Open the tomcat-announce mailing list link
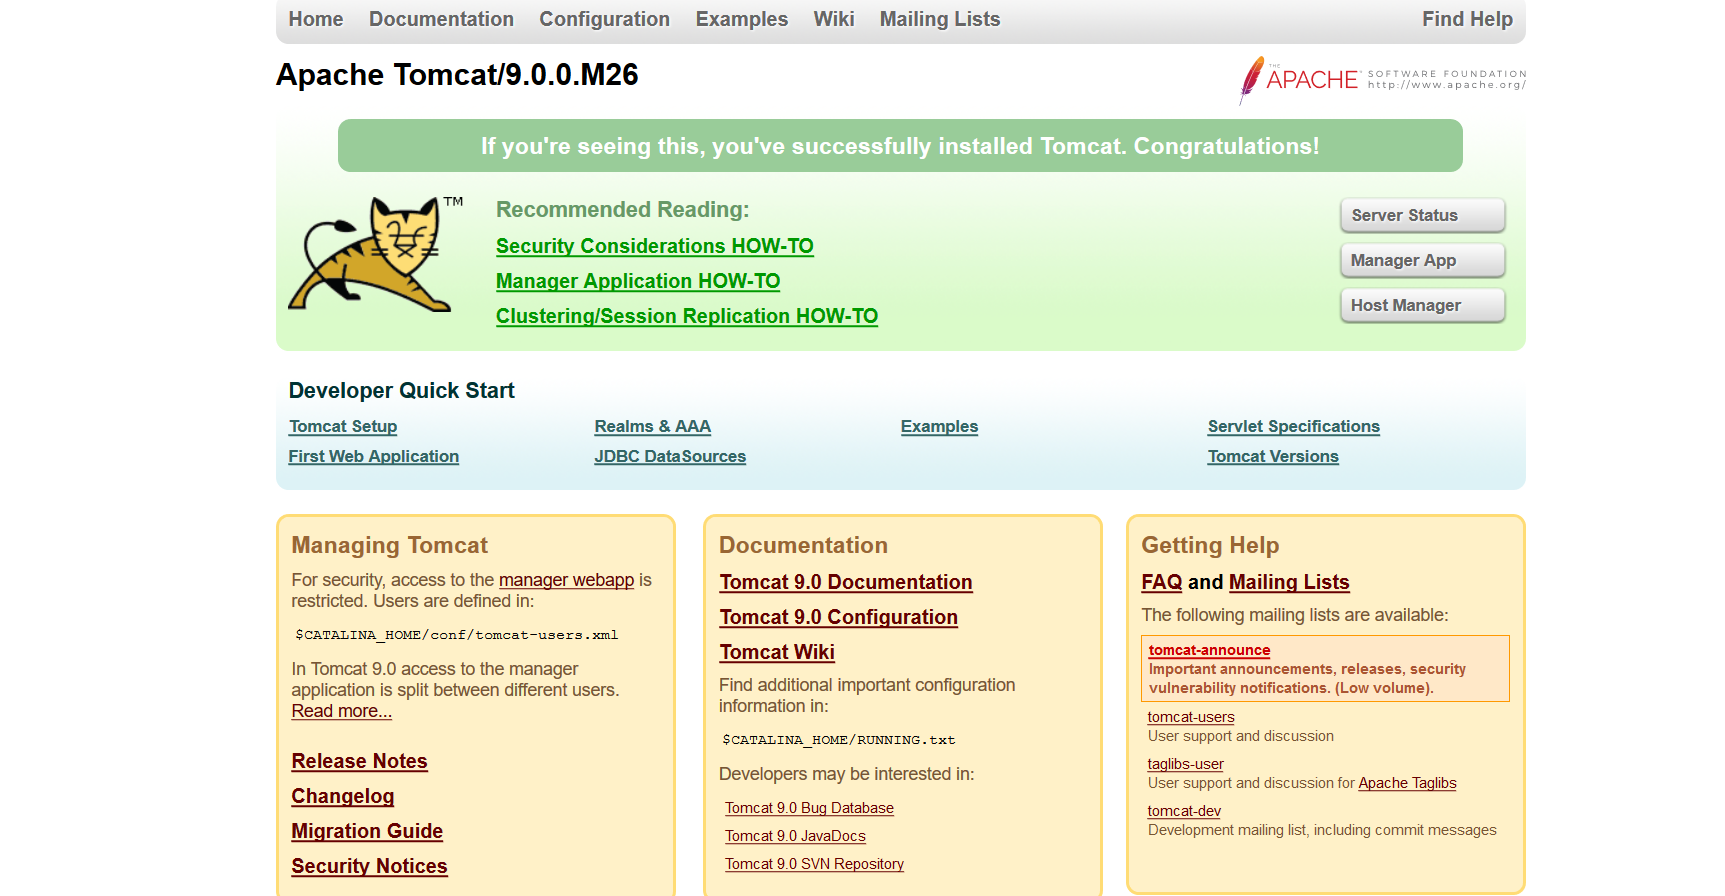The height and width of the screenshot is (896, 1725). coord(1209,650)
